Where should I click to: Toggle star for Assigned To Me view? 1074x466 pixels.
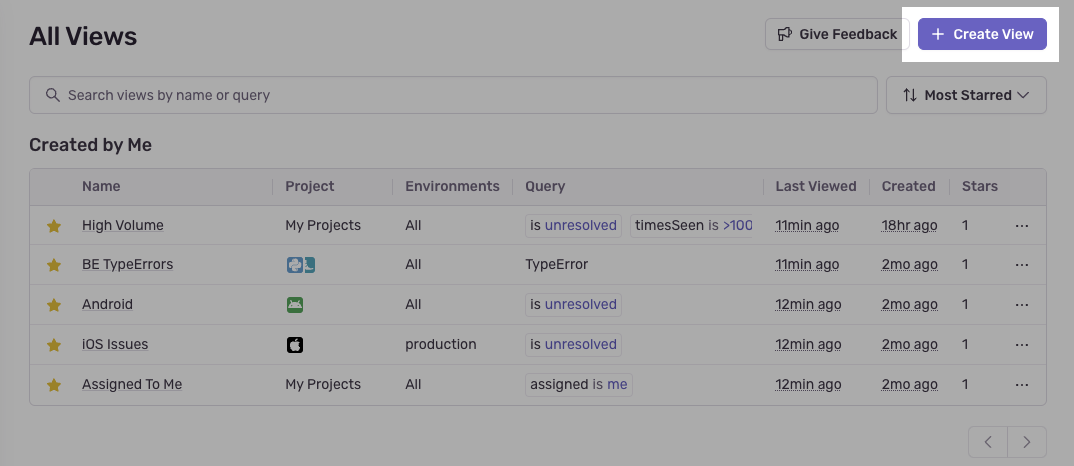pos(54,385)
